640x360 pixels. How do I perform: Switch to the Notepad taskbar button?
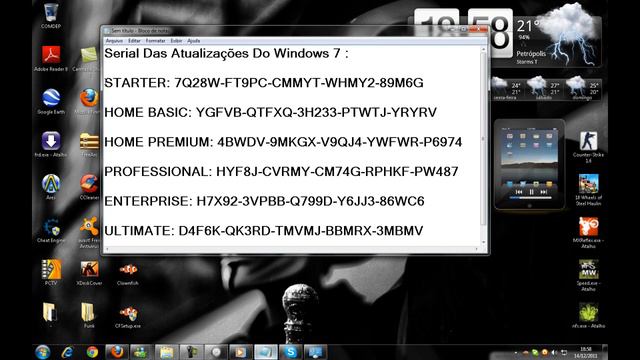click(265, 352)
